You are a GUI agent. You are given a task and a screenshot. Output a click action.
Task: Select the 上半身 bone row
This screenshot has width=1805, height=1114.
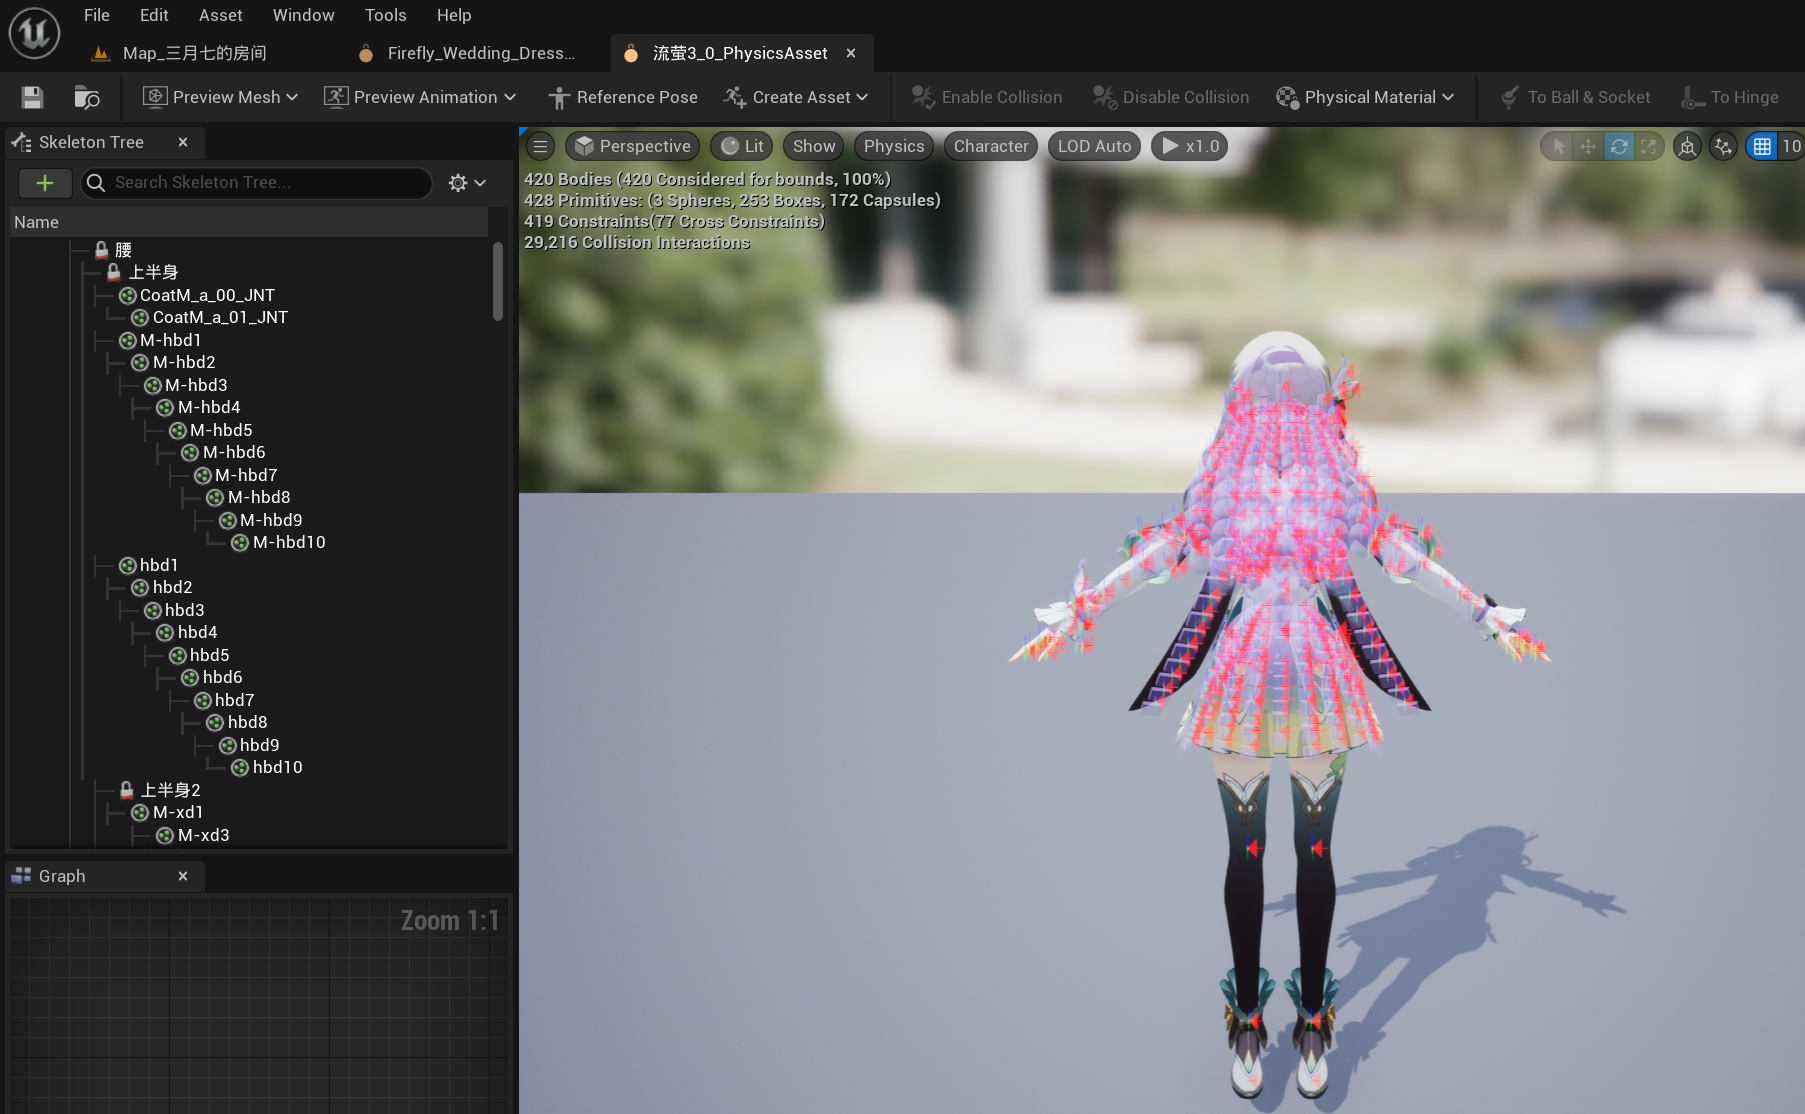coord(152,272)
